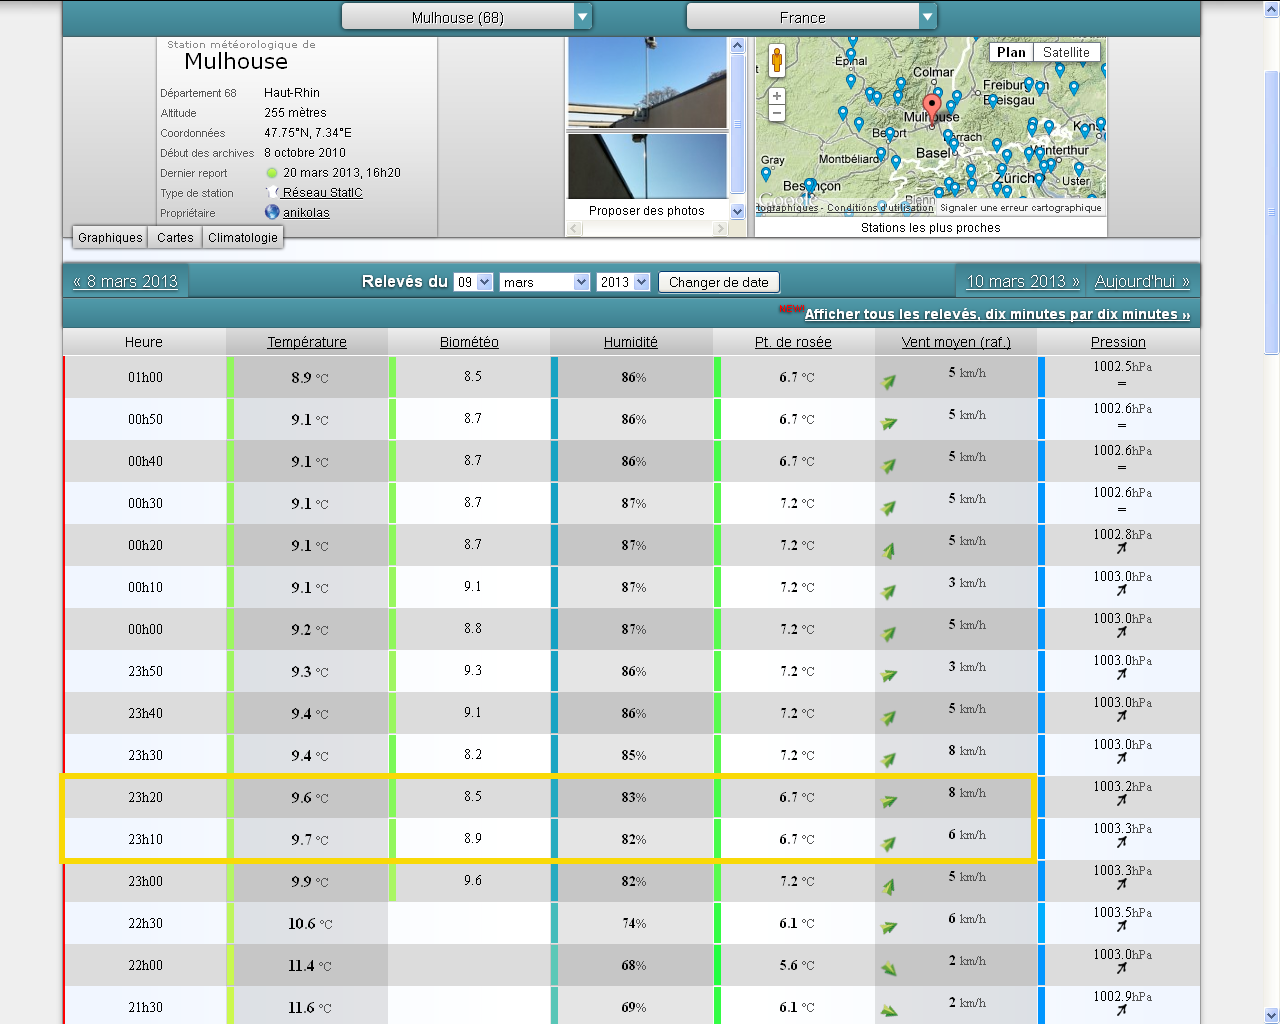The height and width of the screenshot is (1024, 1280).
Task: Go to previous day 8 mars 2013
Action: coord(125,282)
